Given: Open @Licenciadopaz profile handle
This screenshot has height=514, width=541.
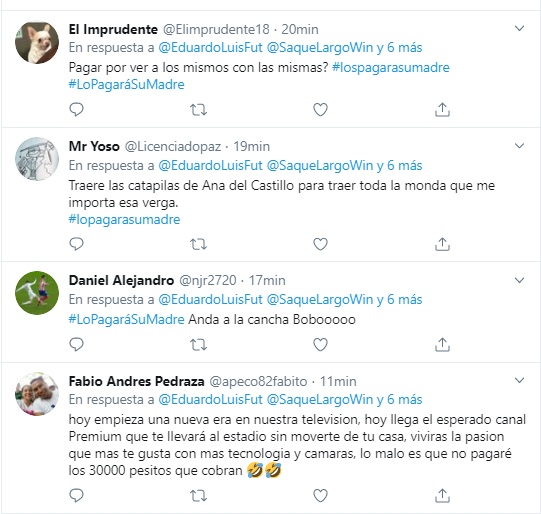Looking at the screenshot, I should (x=173, y=147).
